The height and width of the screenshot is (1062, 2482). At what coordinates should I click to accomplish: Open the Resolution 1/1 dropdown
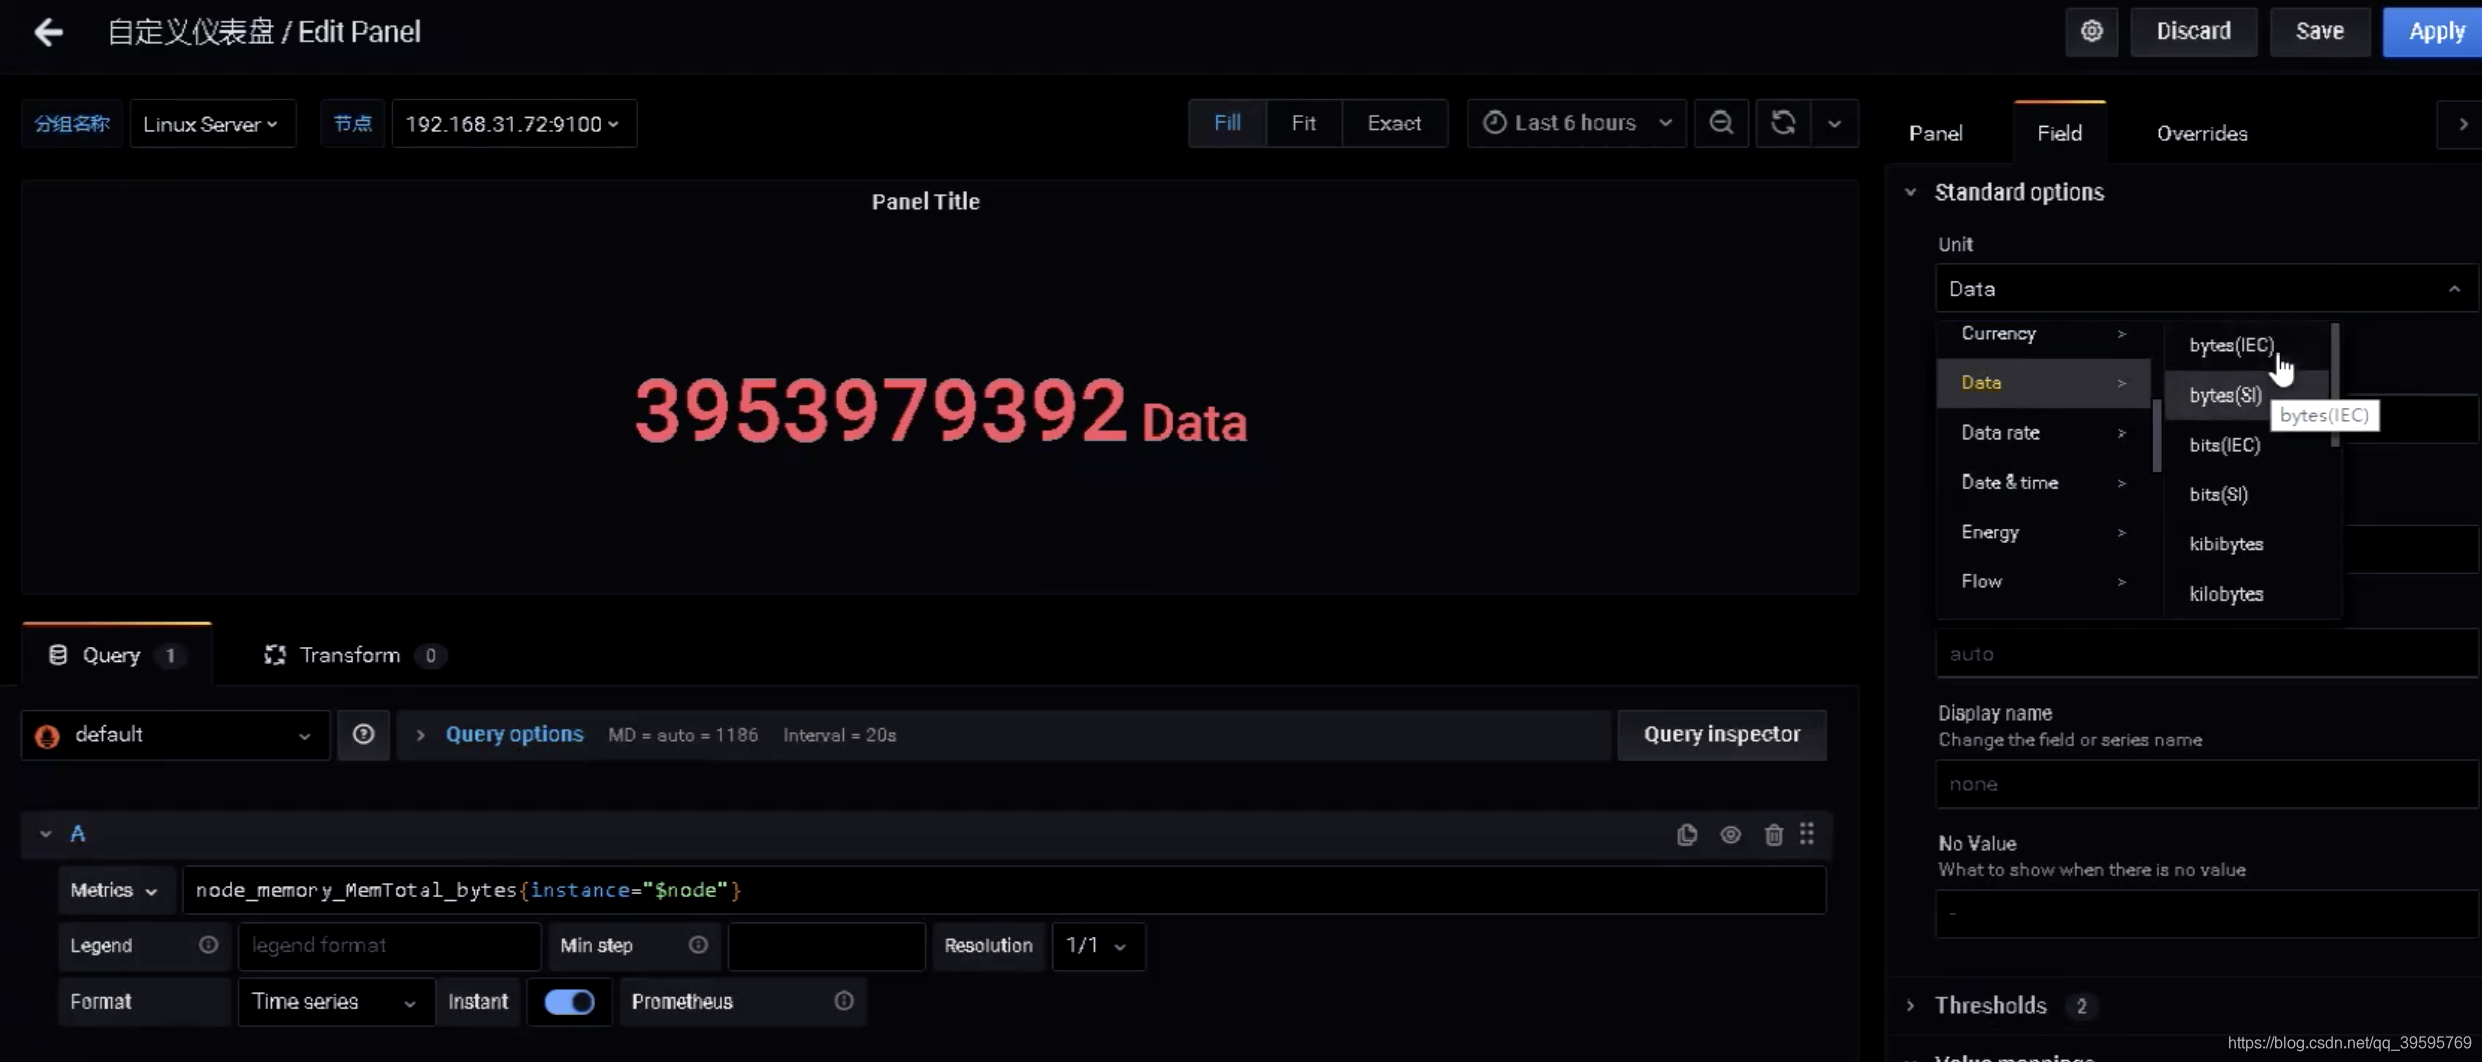point(1098,945)
